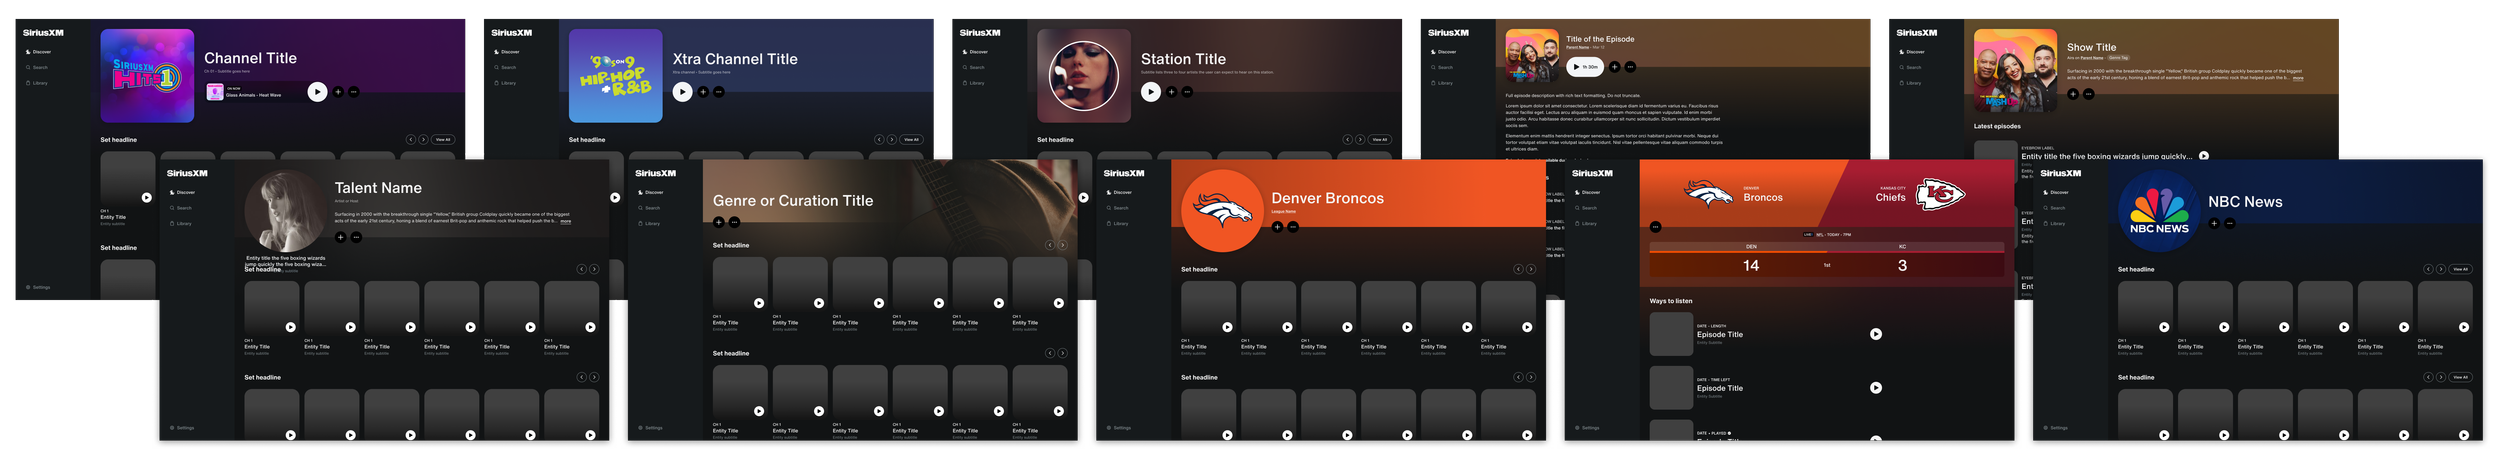
Task: Show previous carousel items in Station Title window
Action: [x=1347, y=140]
